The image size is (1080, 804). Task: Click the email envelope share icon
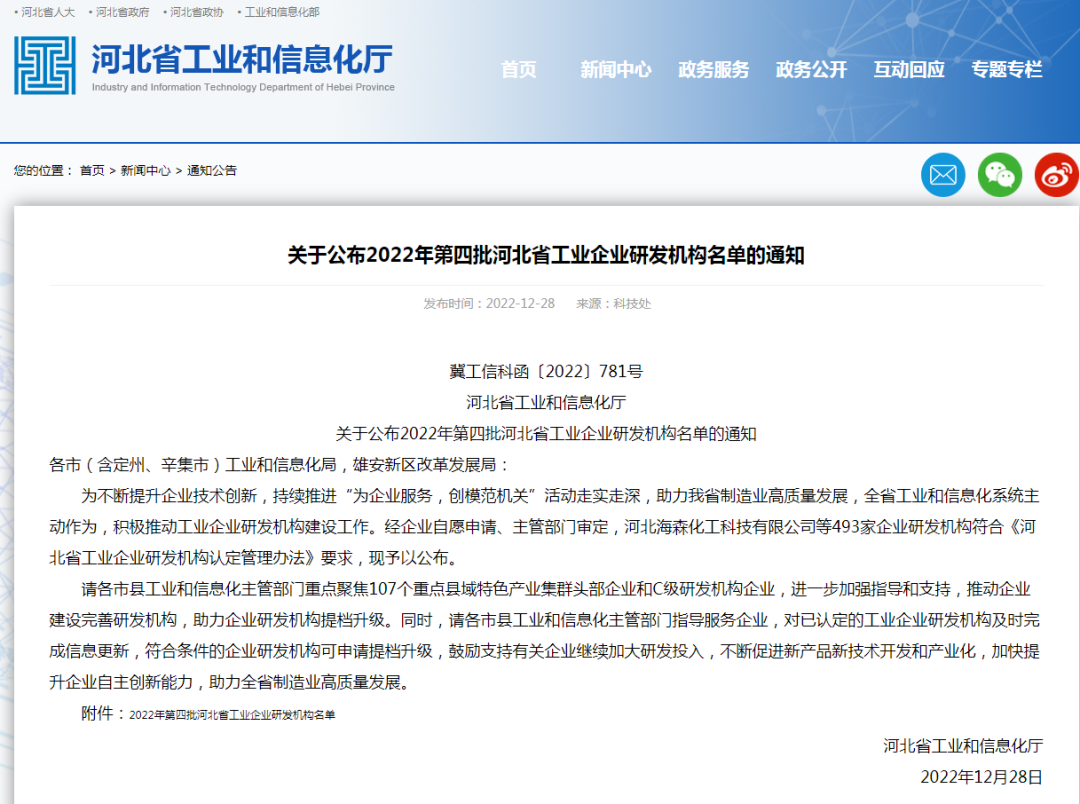(942, 175)
